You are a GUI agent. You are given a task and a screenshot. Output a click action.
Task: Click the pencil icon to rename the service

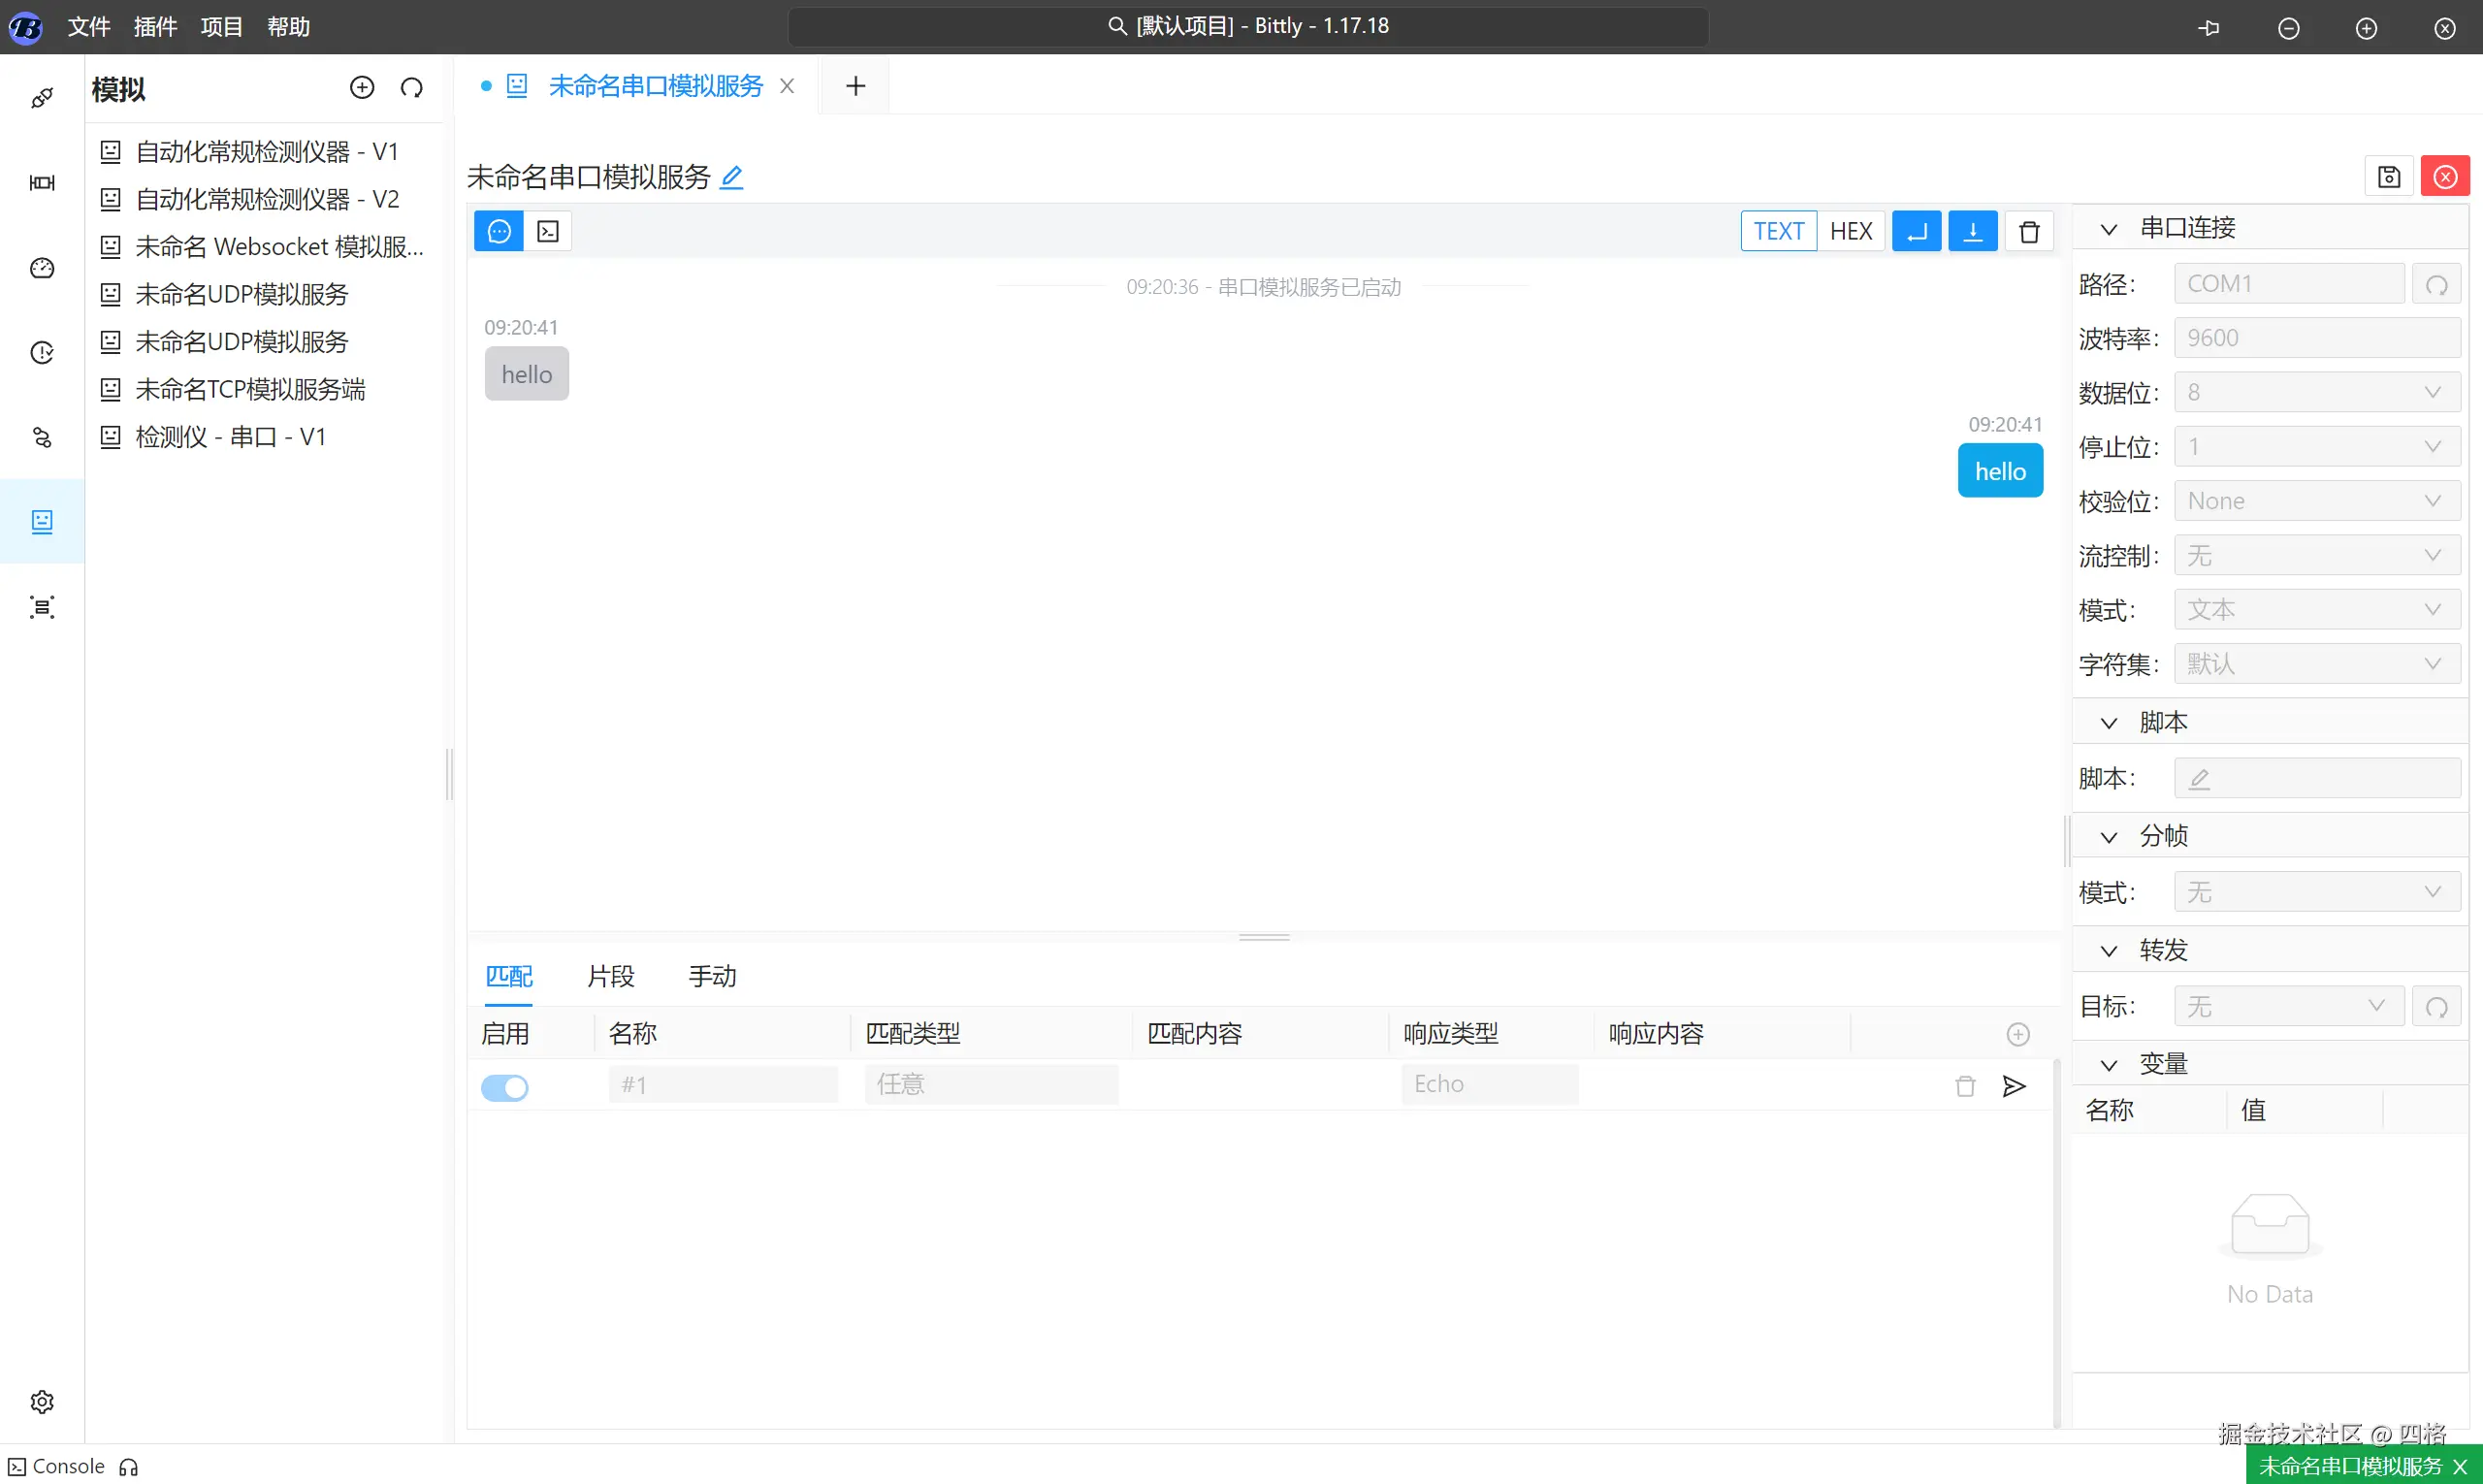click(x=731, y=178)
